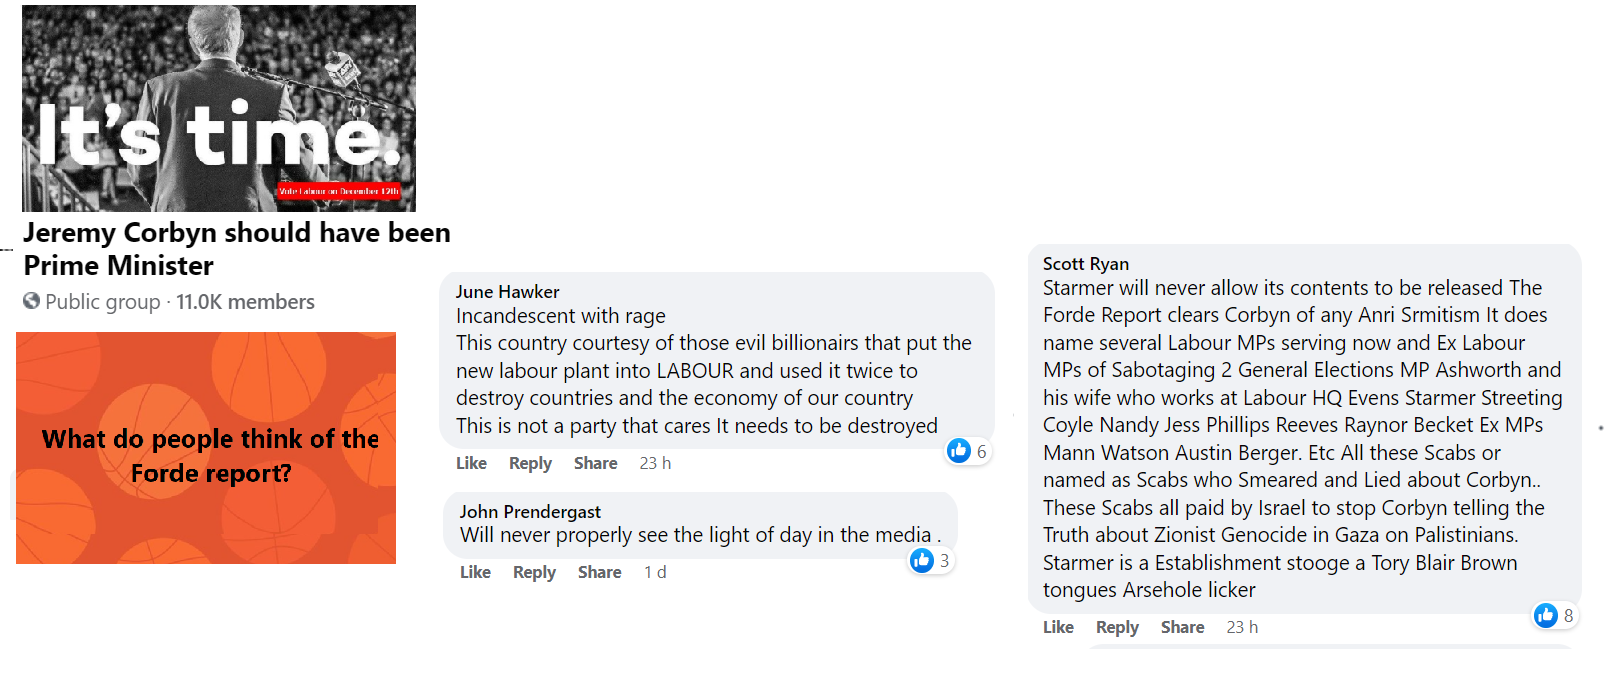Click the like reaction icon on John Prendergast's comment
The image size is (1605, 675).
click(x=922, y=561)
